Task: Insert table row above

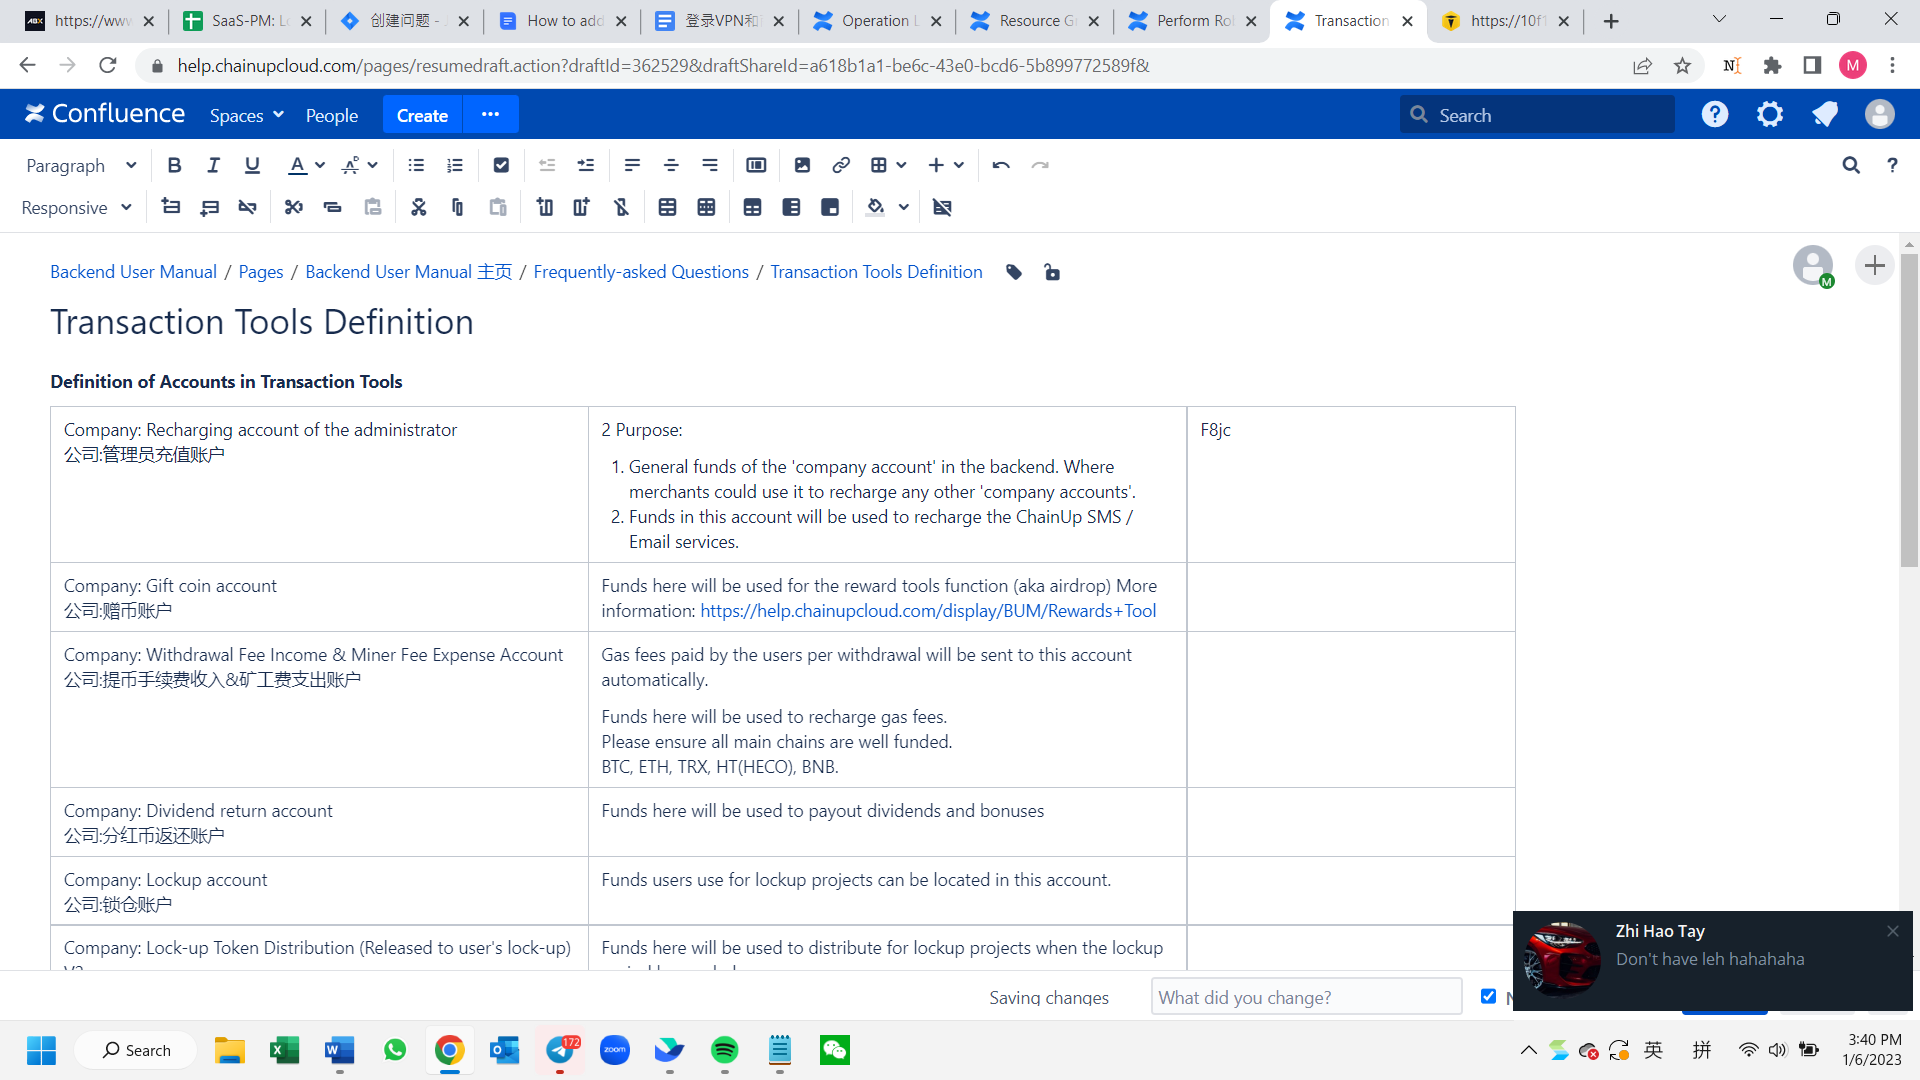Action: tap(171, 207)
